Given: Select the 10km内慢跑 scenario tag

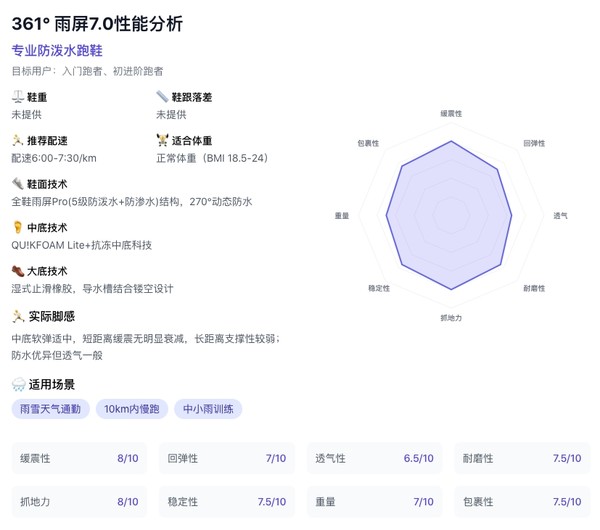Looking at the screenshot, I should point(132,409).
